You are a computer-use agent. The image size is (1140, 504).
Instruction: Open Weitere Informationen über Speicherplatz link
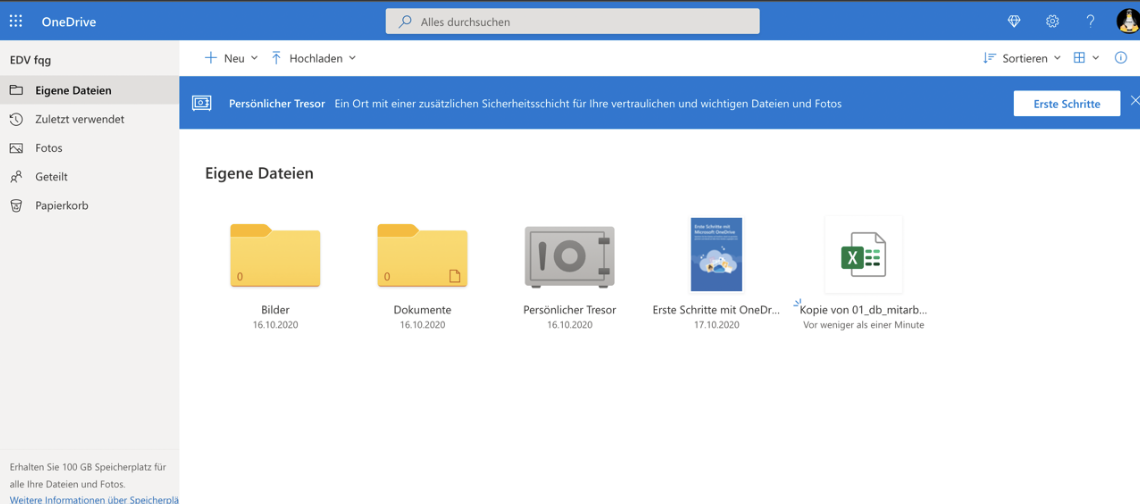pyautogui.click(x=94, y=500)
